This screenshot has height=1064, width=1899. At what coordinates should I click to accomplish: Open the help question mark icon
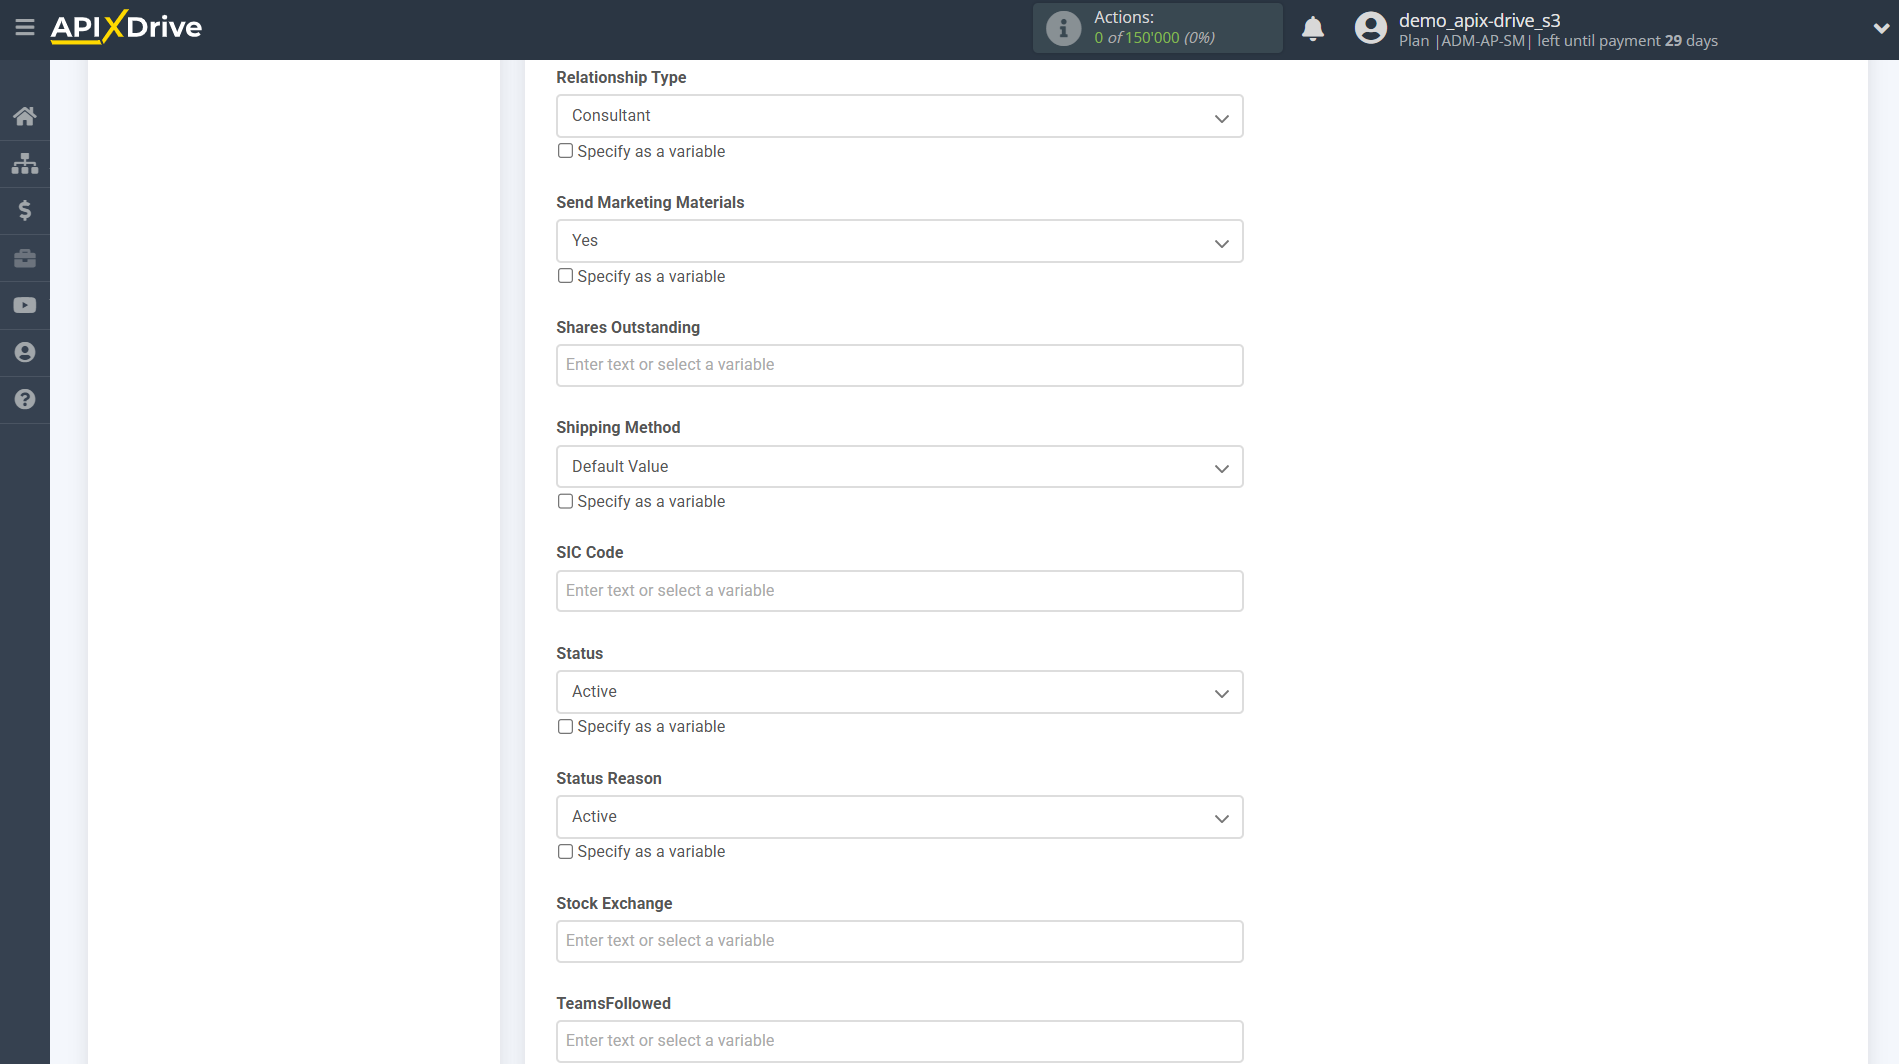point(25,399)
